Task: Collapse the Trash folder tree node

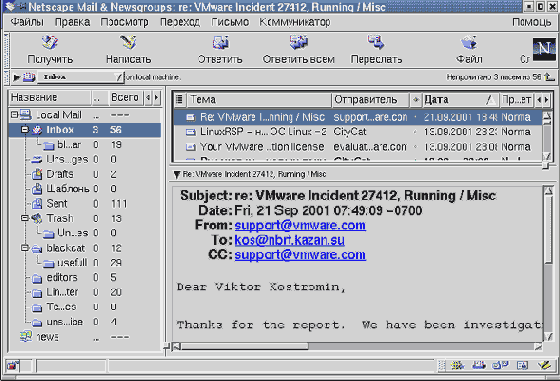Action: pyautogui.click(x=24, y=218)
